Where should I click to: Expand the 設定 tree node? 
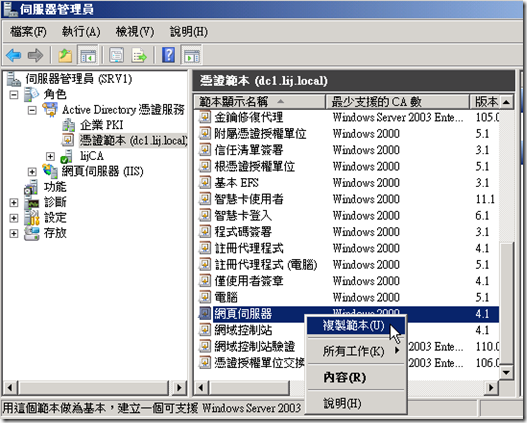[14, 218]
